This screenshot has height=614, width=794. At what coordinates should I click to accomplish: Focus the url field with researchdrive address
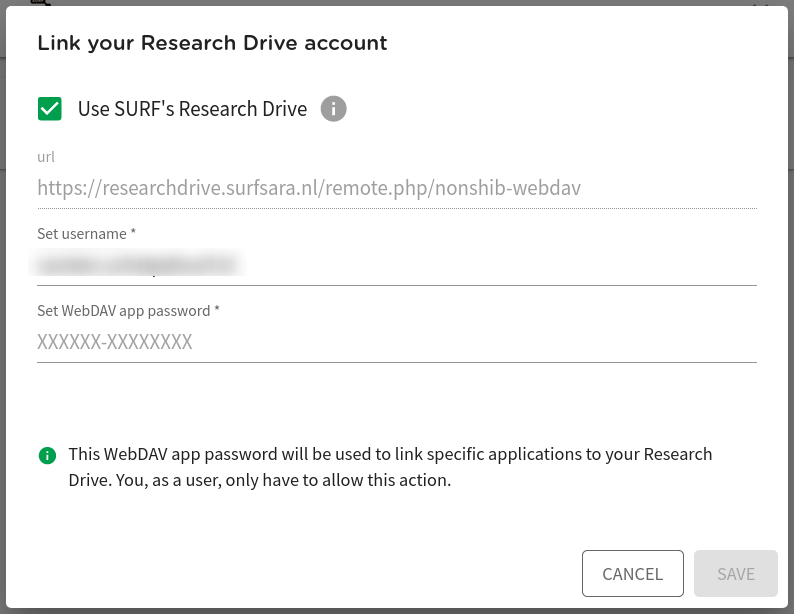pos(397,188)
